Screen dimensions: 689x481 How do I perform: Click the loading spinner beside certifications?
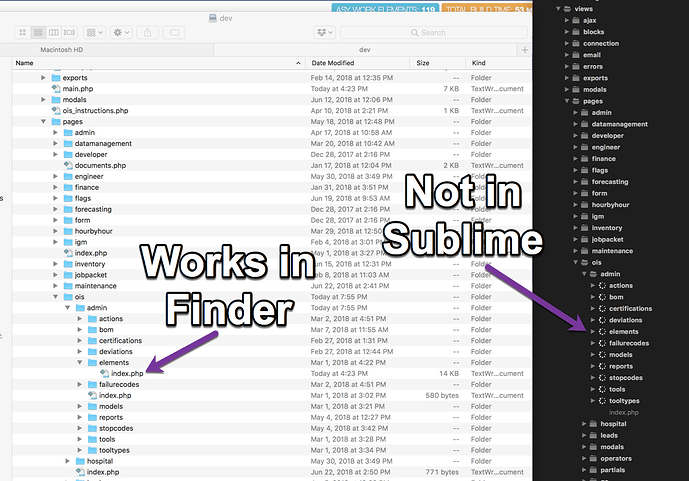click(602, 309)
